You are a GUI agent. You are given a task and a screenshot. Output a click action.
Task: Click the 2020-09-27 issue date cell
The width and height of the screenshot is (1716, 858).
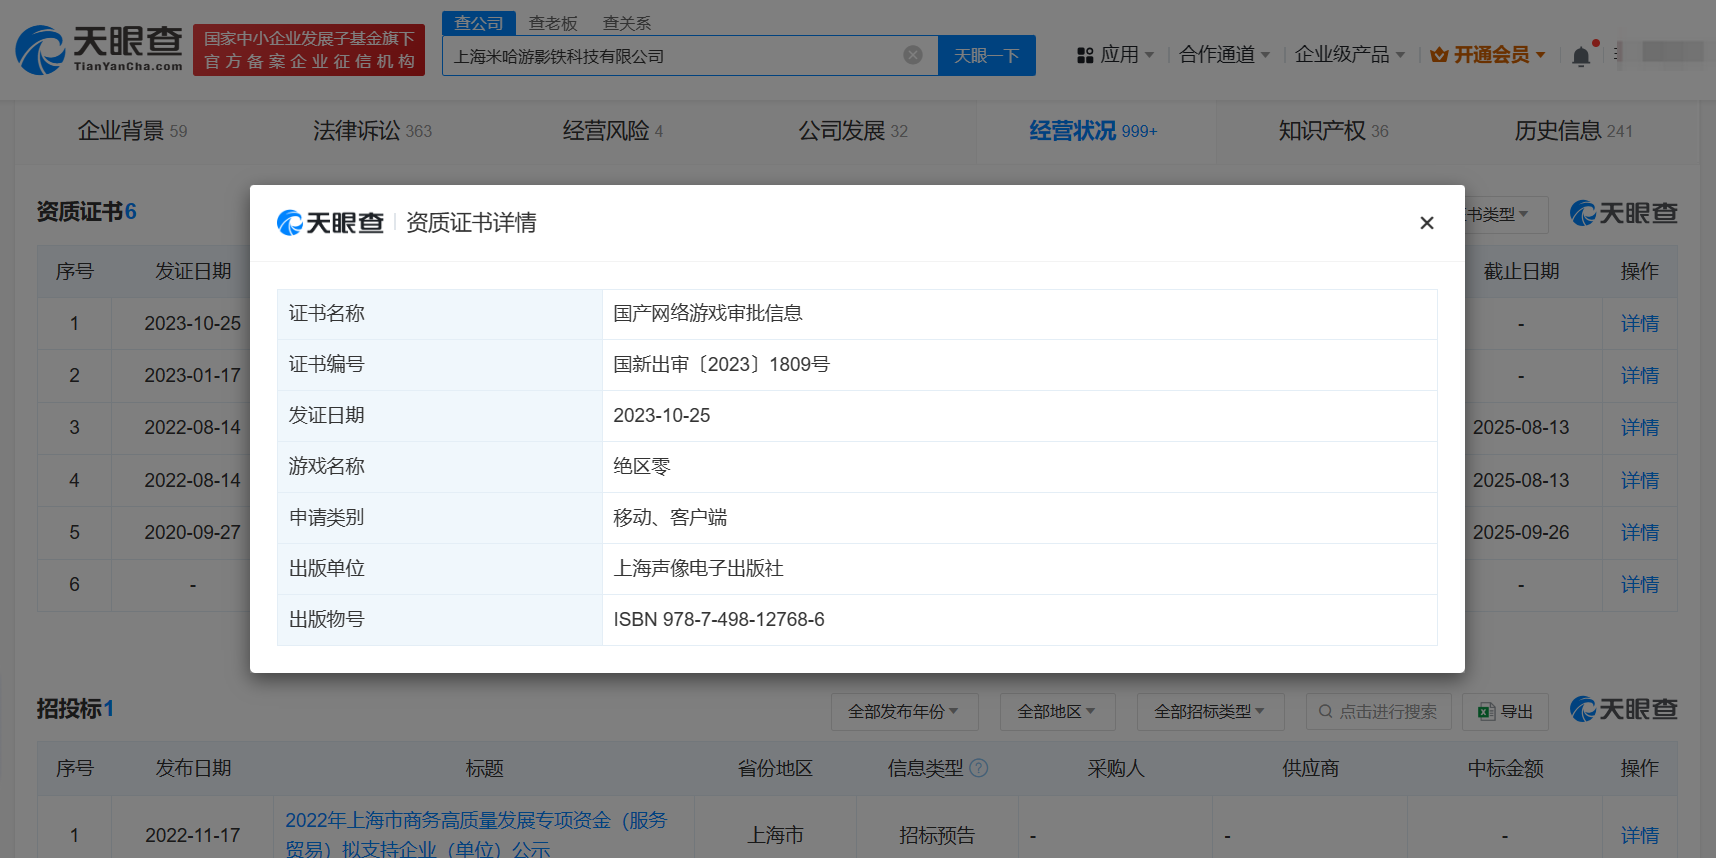[x=193, y=533]
